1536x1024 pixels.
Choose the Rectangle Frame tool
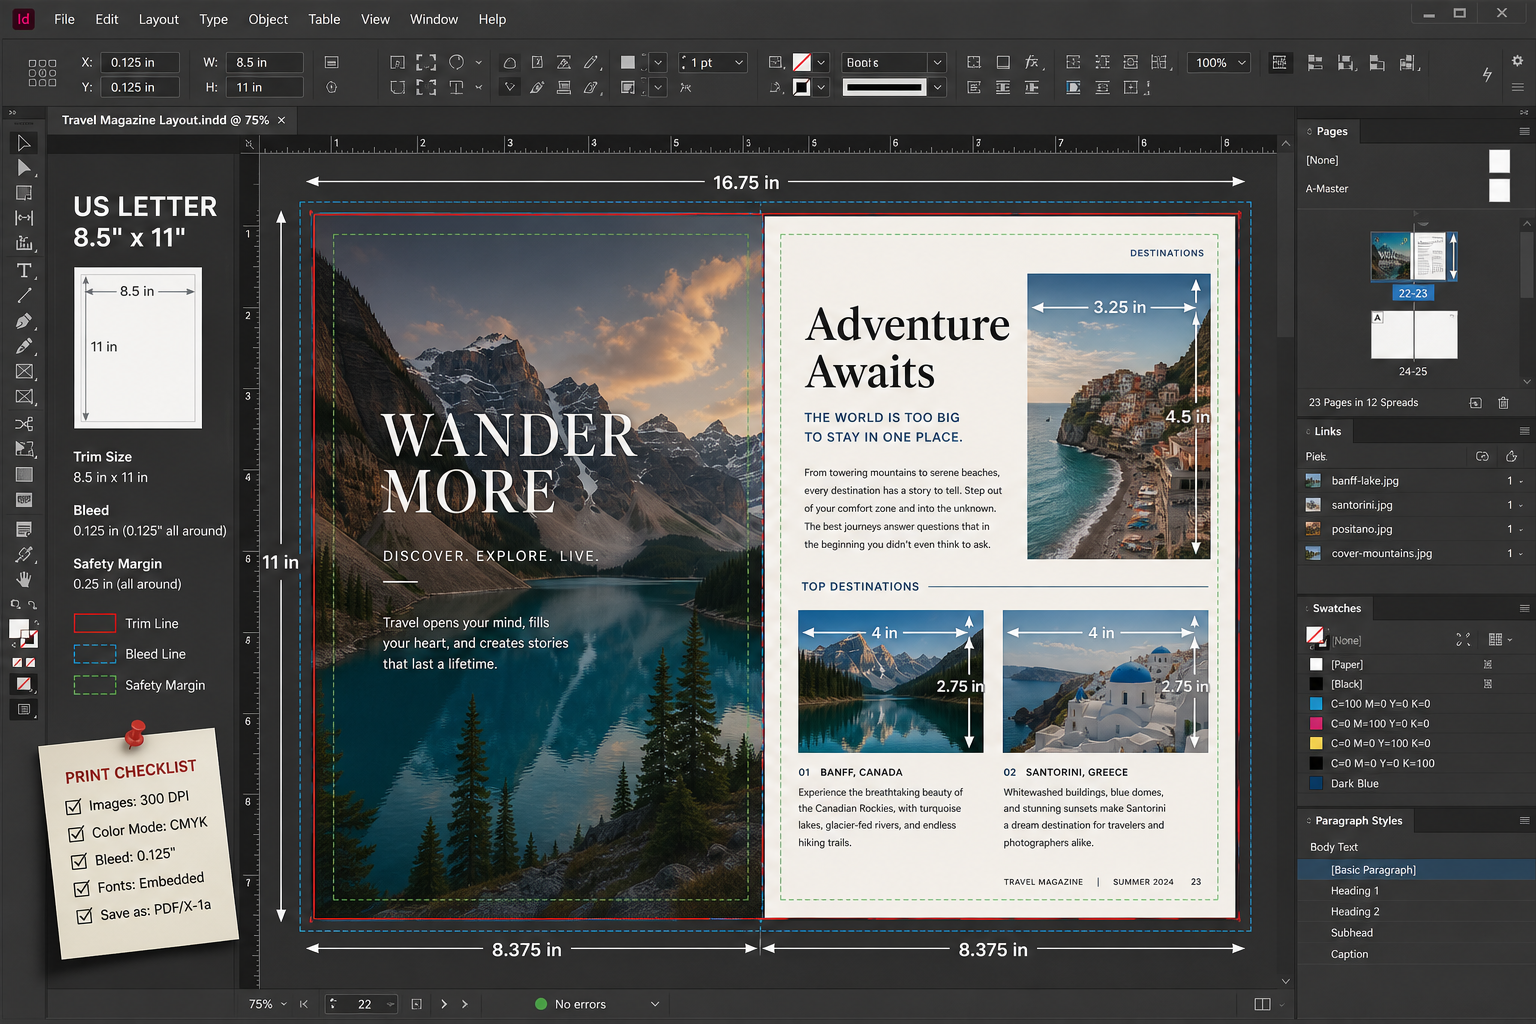pos(24,372)
